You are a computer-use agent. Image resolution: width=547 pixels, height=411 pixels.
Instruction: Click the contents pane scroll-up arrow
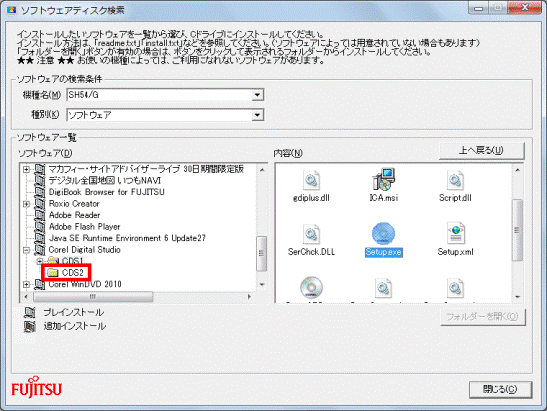[518, 170]
